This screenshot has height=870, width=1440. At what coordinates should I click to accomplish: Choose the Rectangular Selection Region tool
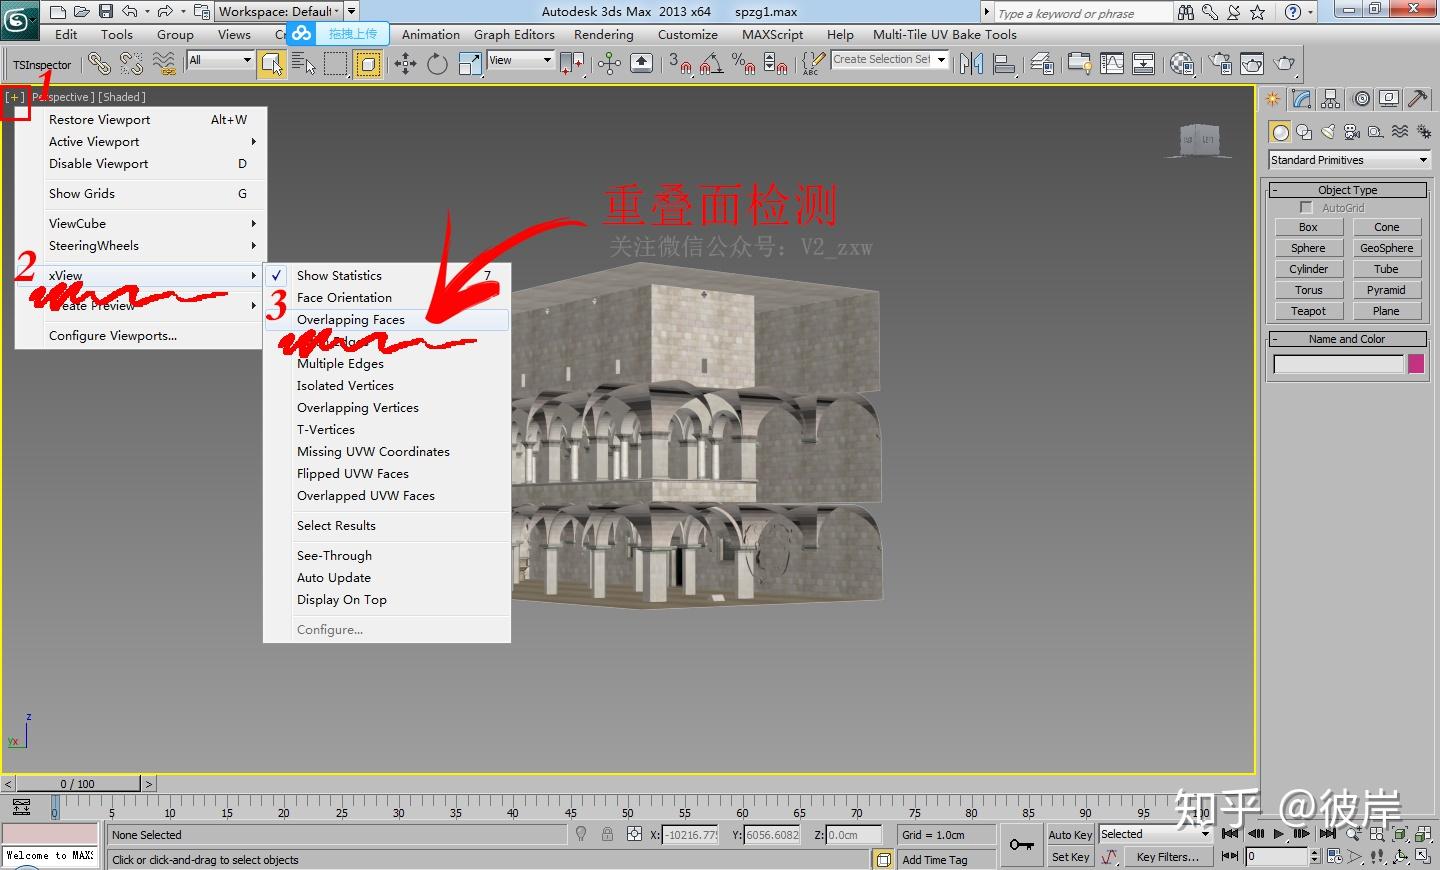(x=336, y=64)
